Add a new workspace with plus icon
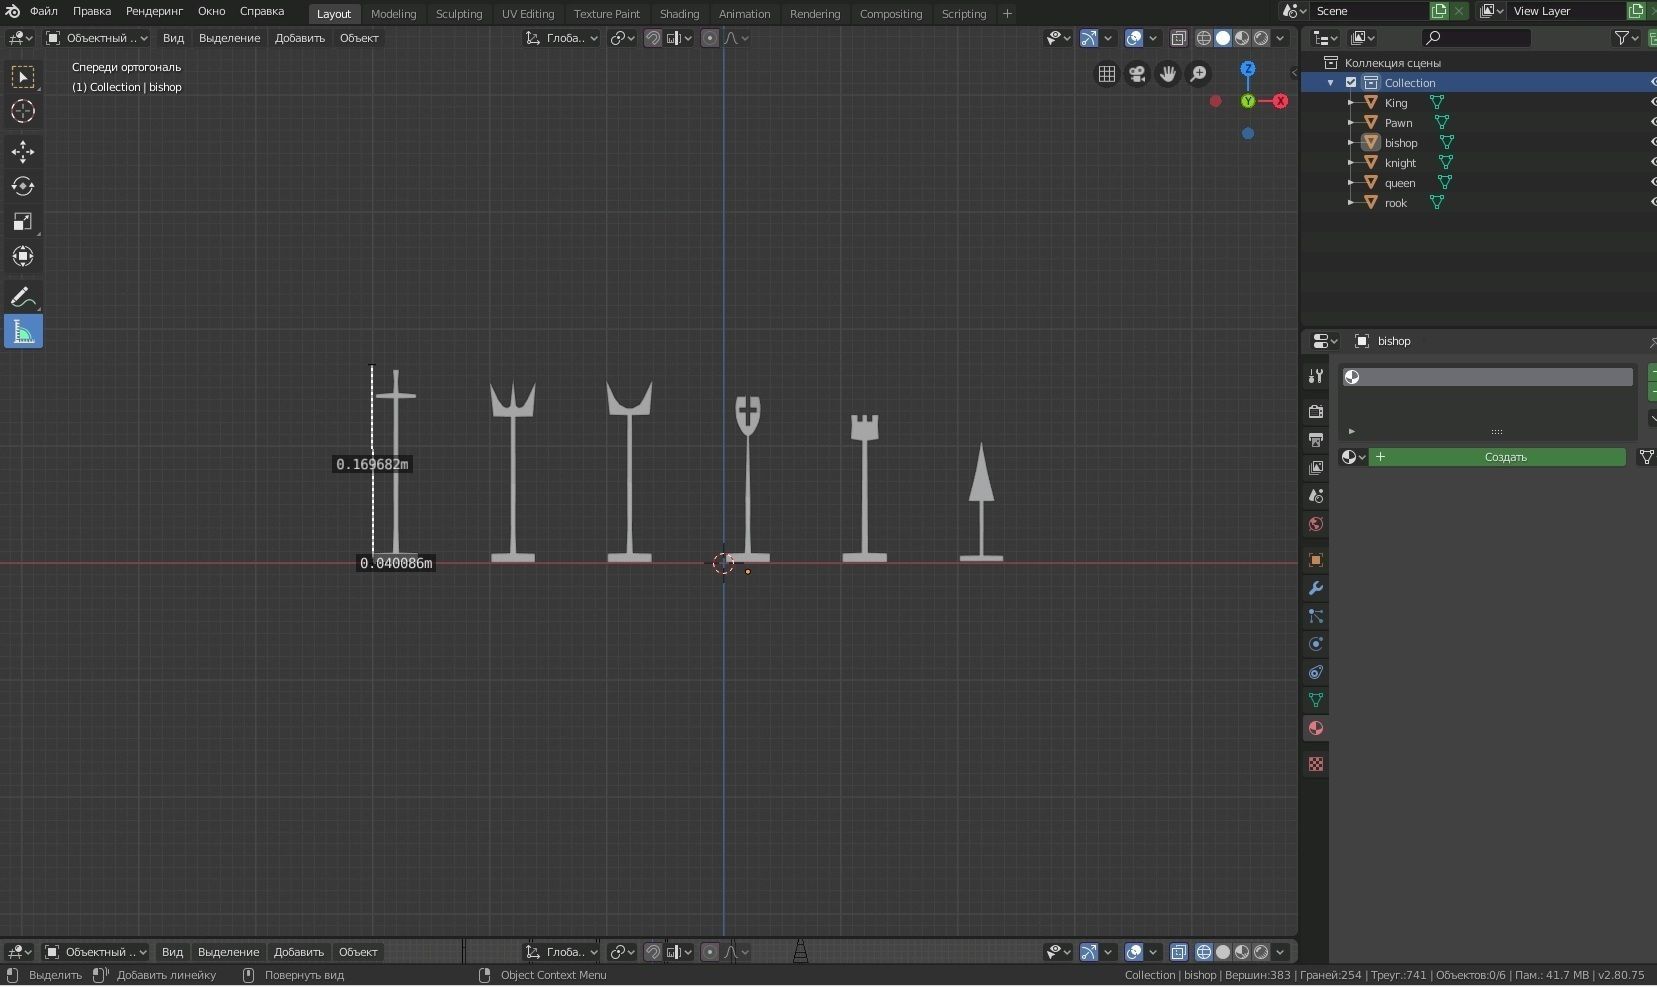The height and width of the screenshot is (987, 1657). (x=1007, y=13)
